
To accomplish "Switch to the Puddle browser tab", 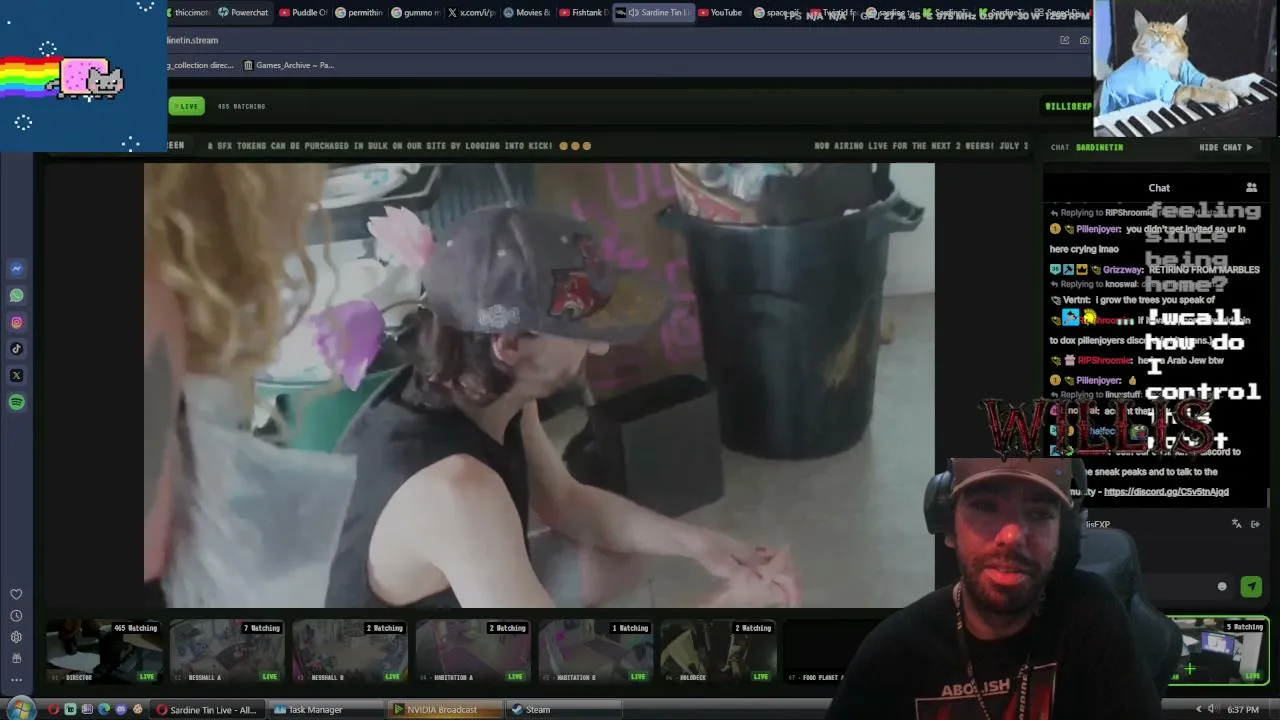I will pos(303,13).
